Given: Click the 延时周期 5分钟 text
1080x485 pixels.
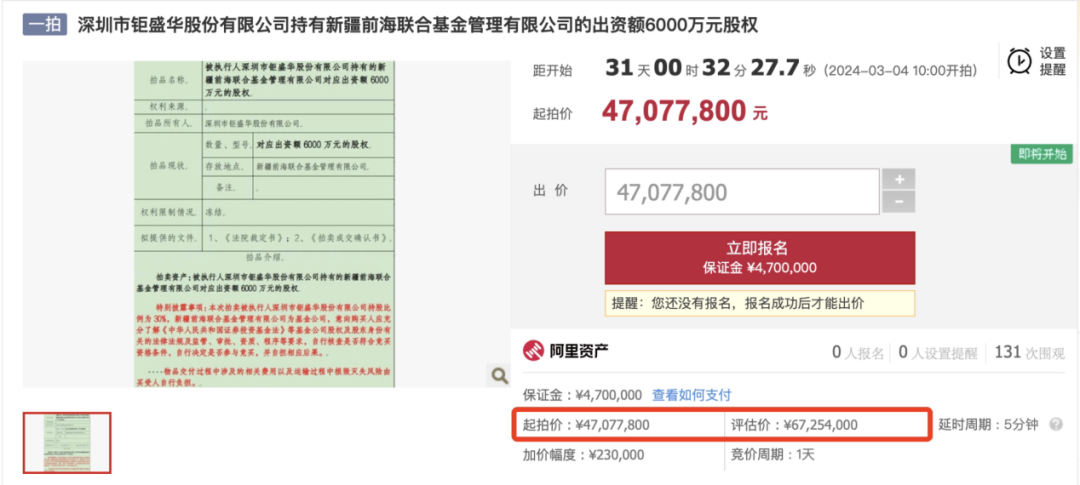Looking at the screenshot, I should [988, 425].
